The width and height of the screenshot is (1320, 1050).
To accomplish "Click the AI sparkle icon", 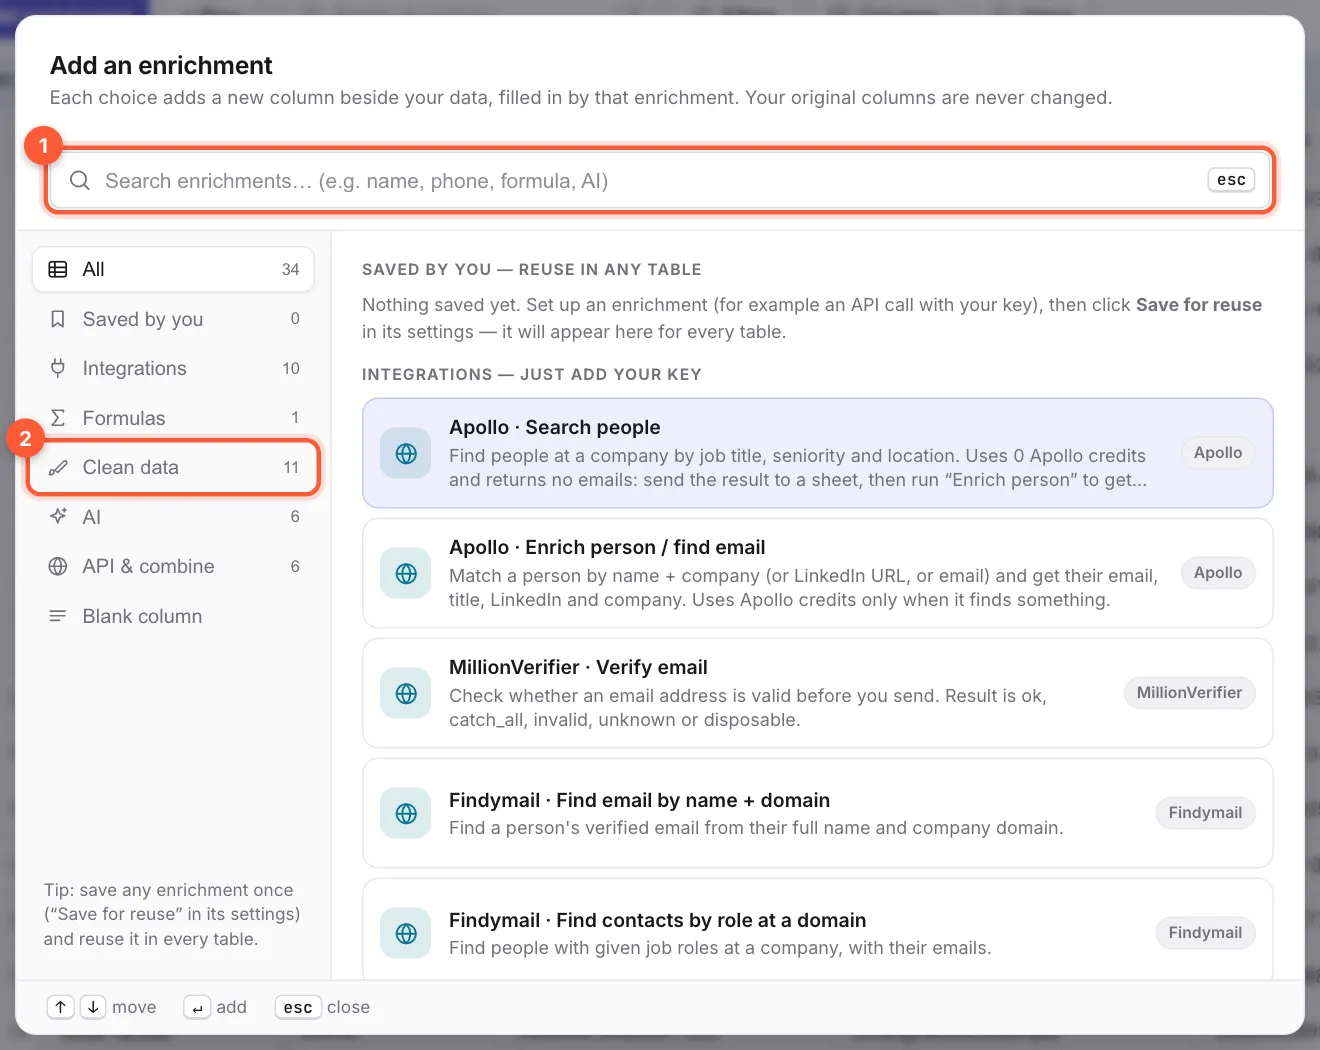I will click(58, 517).
